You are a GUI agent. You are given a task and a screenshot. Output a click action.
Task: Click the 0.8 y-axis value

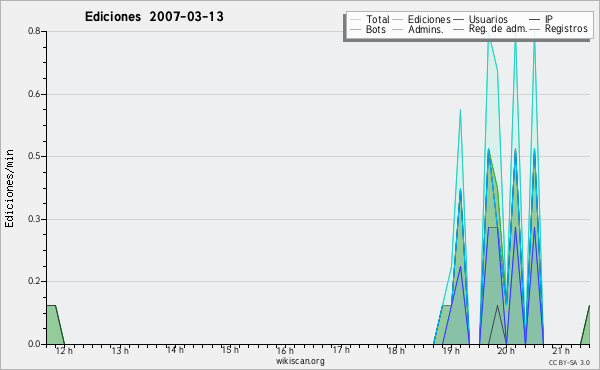(x=34, y=31)
